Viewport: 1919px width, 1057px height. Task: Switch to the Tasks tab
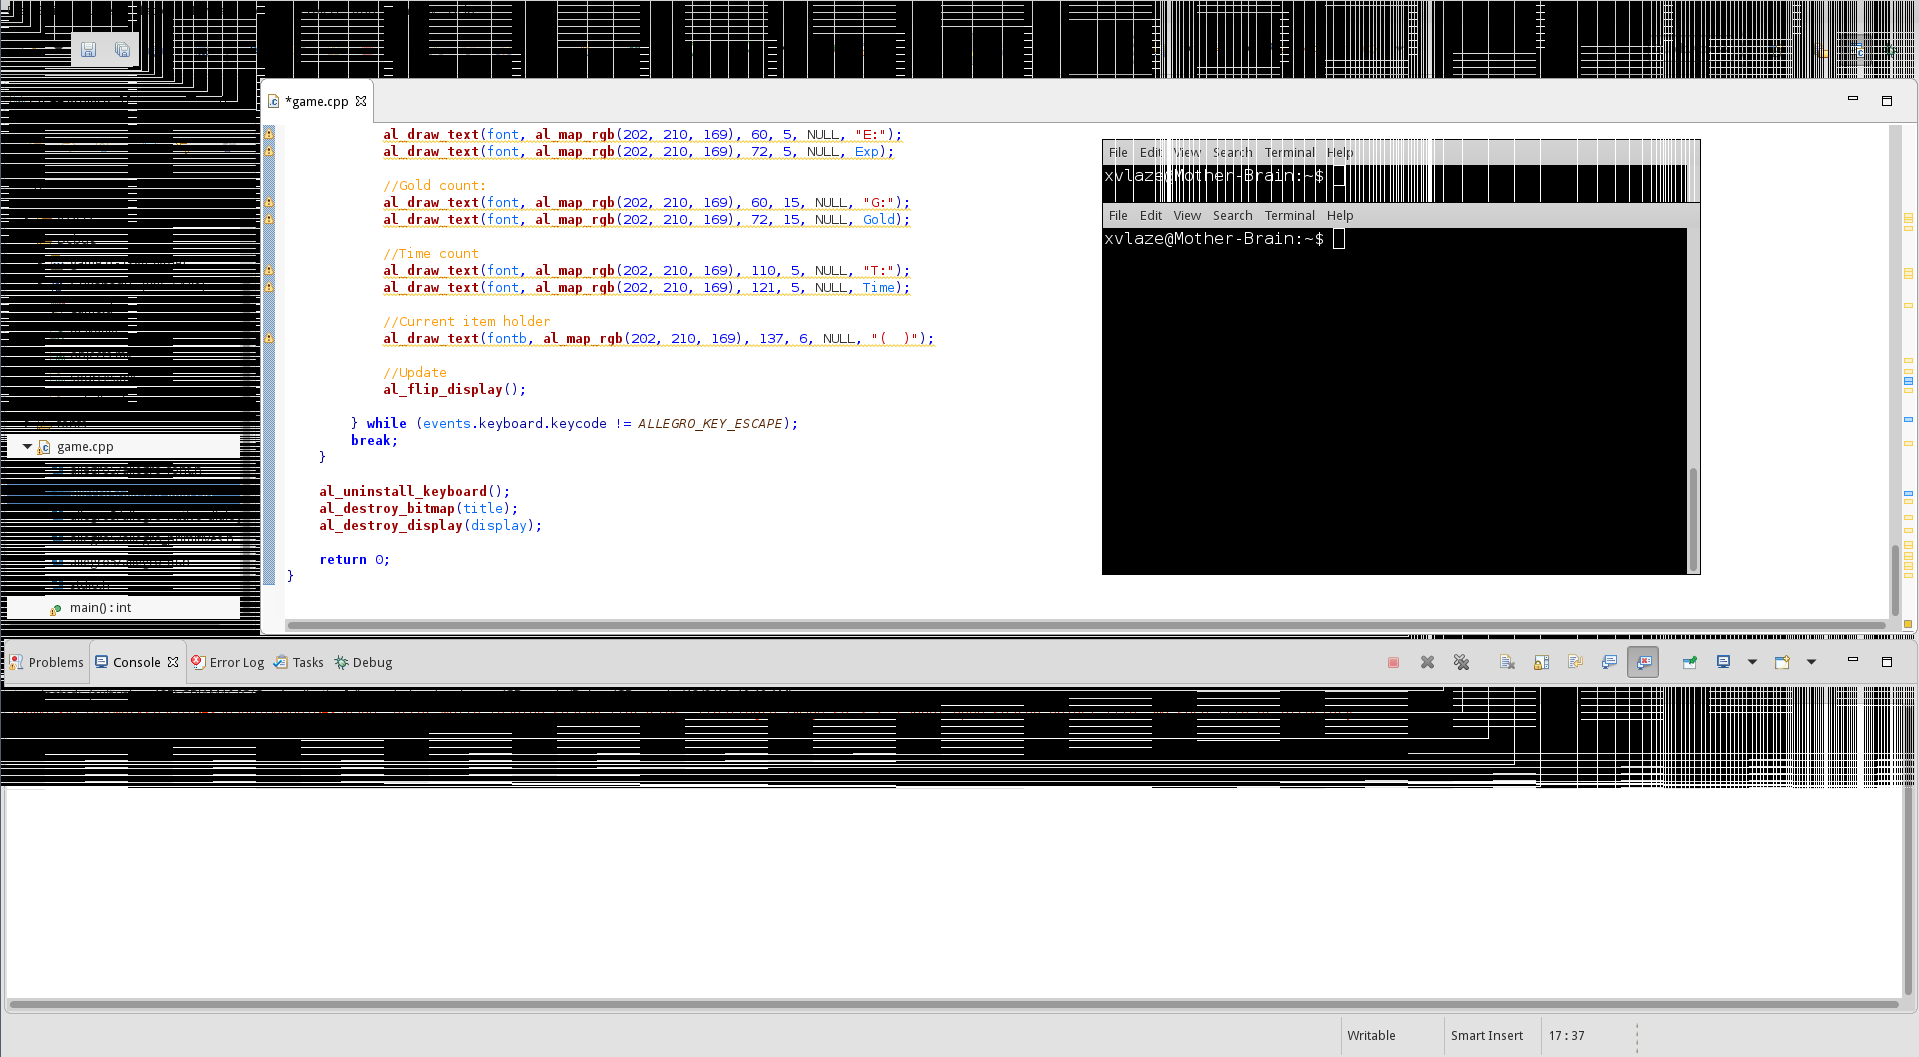(x=299, y=662)
